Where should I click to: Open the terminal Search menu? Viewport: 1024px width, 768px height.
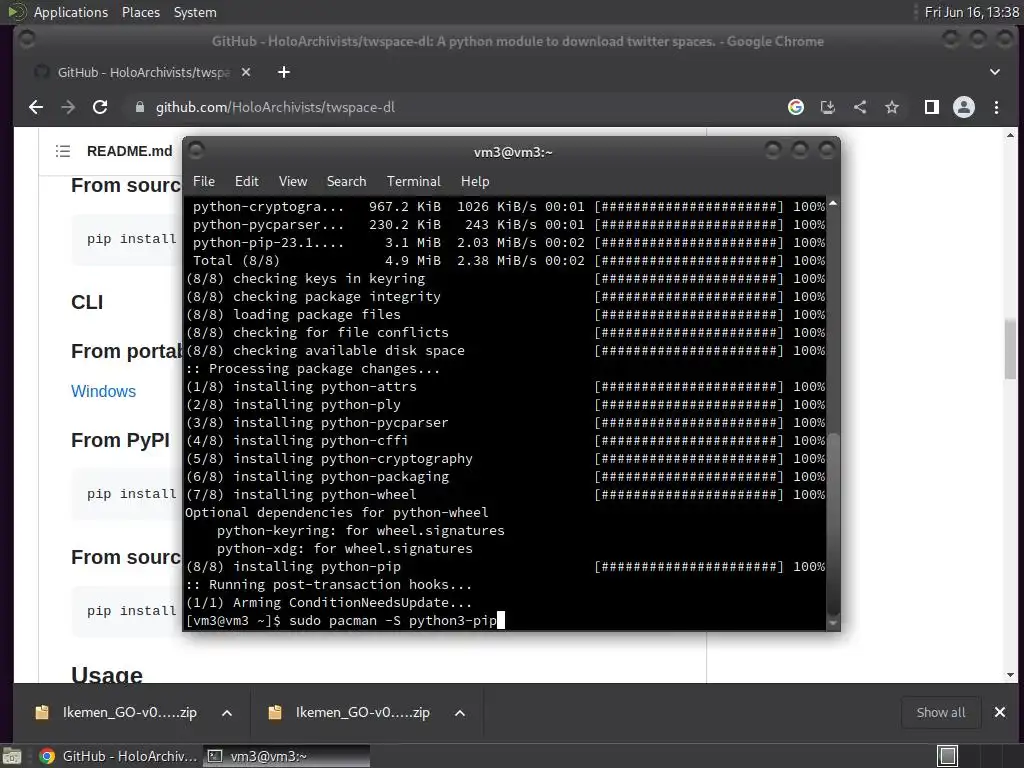click(346, 181)
